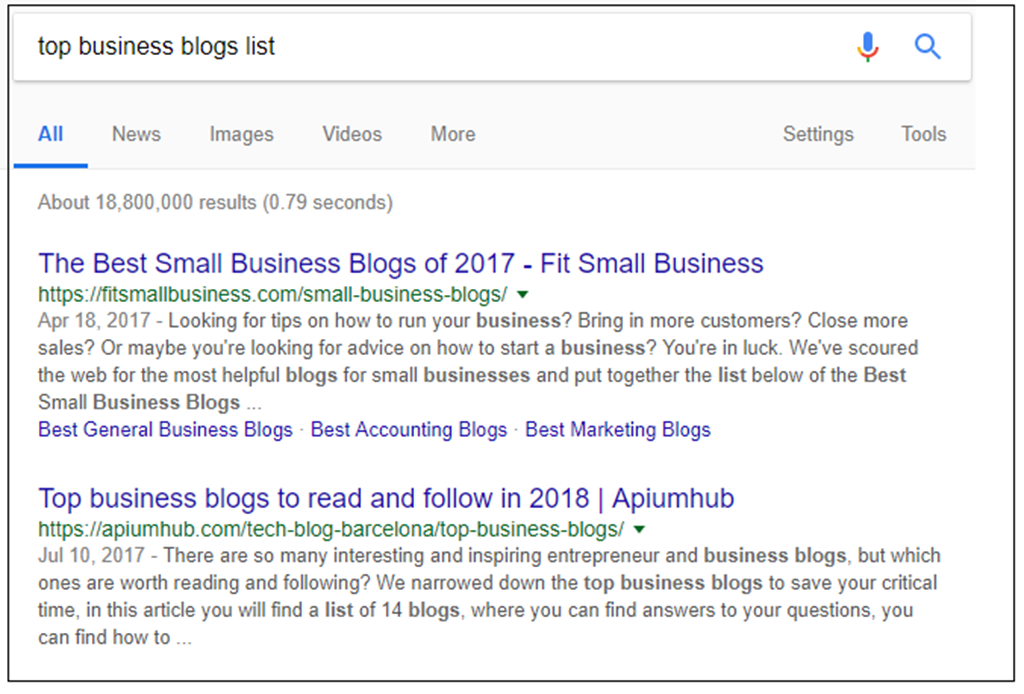Switch to the News tab
Viewport: 1024px width, 694px height.
point(135,134)
